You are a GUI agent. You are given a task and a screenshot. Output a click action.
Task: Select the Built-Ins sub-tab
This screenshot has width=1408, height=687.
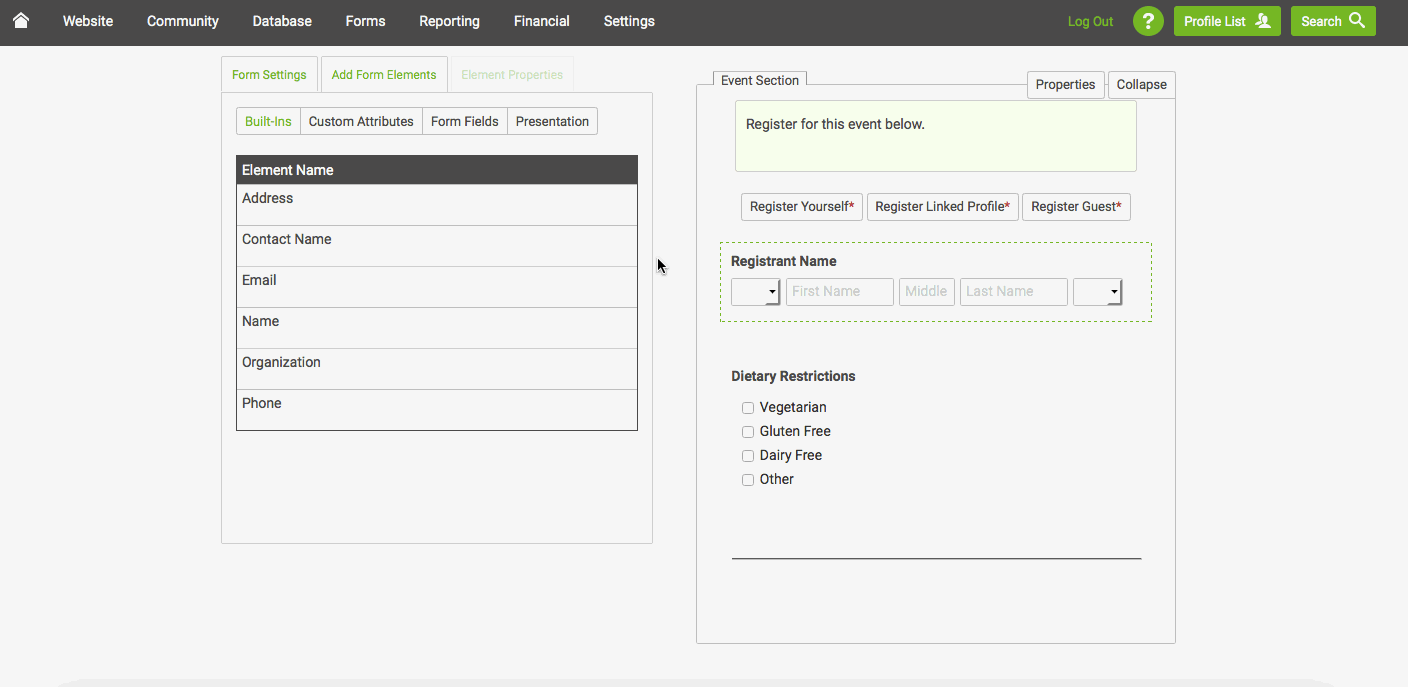click(x=268, y=121)
